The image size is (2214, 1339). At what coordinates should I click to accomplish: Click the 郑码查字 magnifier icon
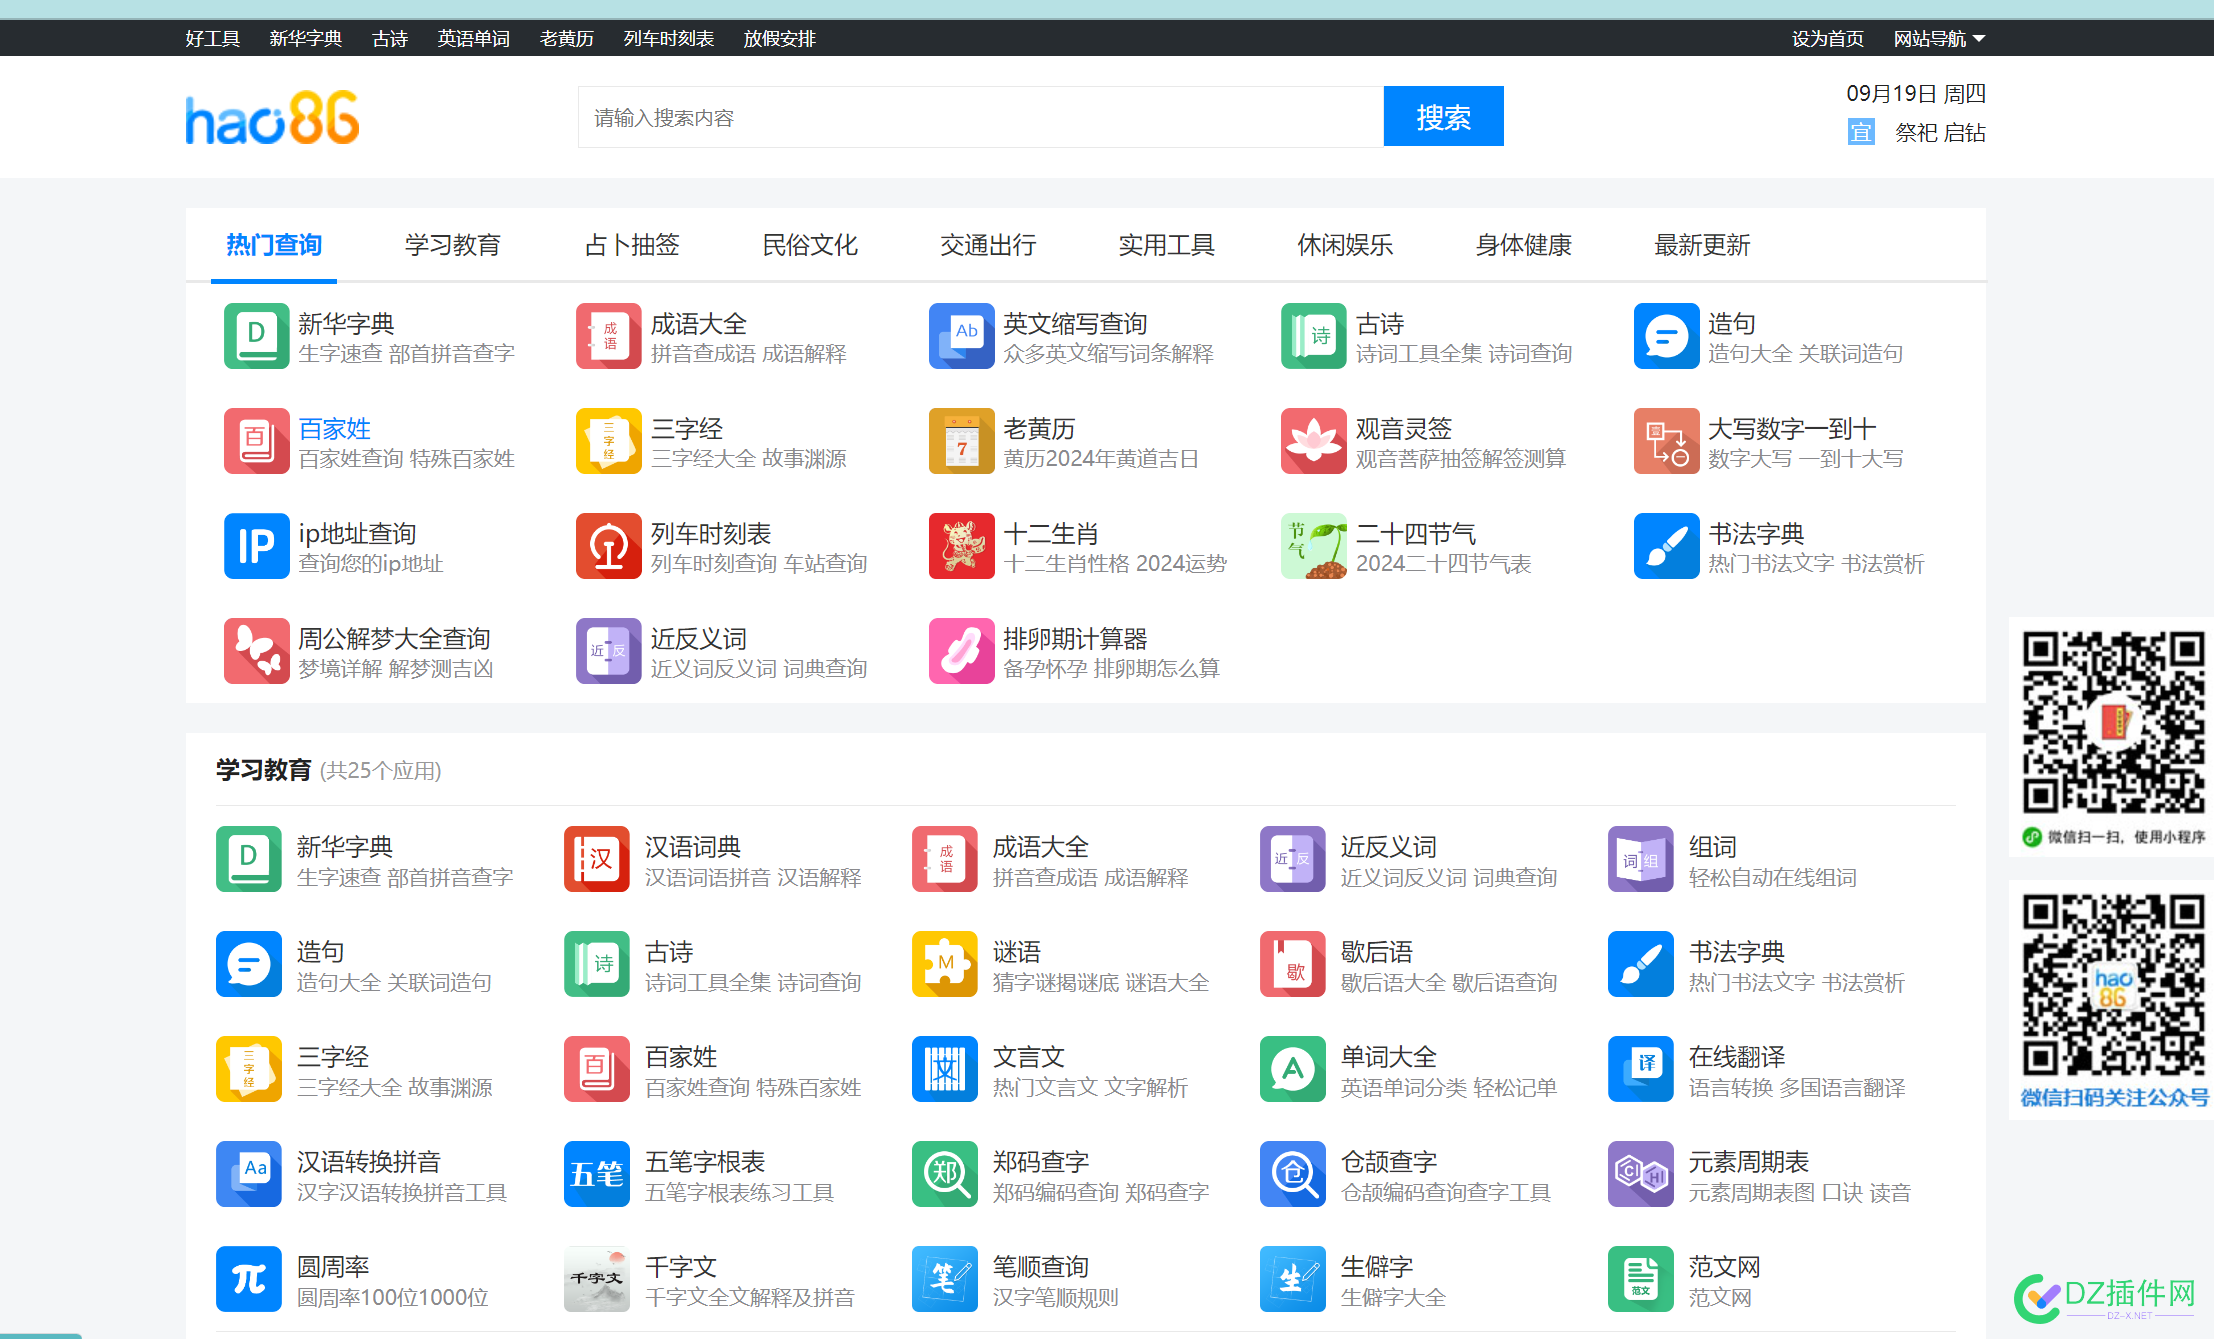pyautogui.click(x=945, y=1174)
